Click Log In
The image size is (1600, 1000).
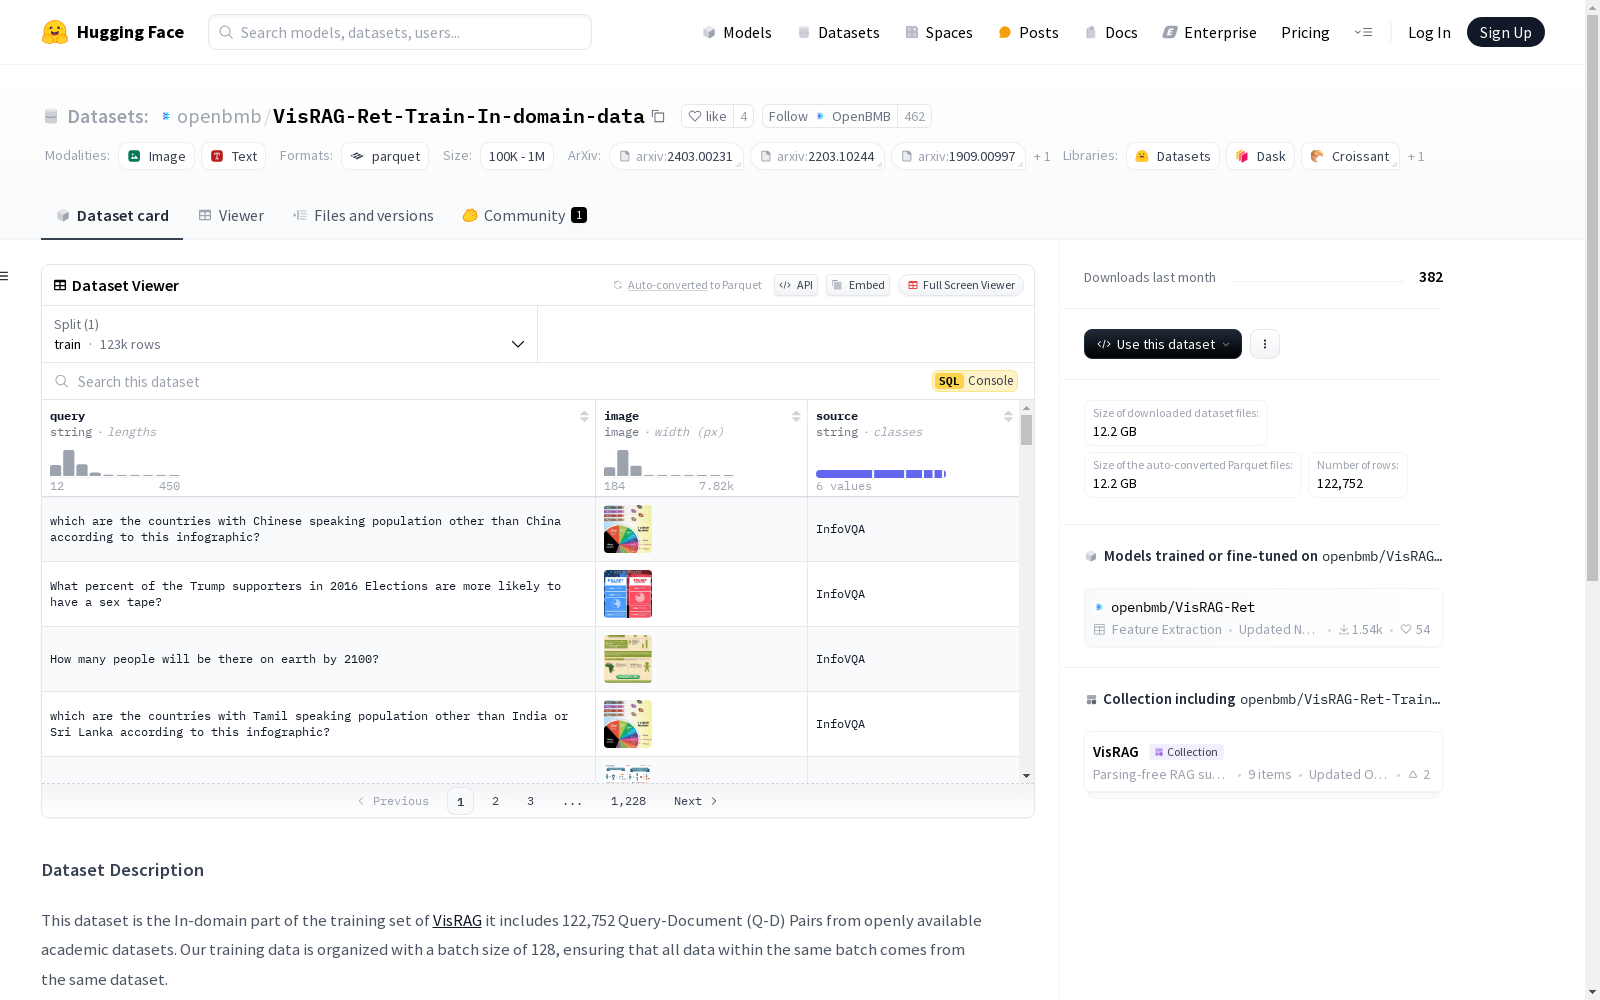pos(1429,32)
